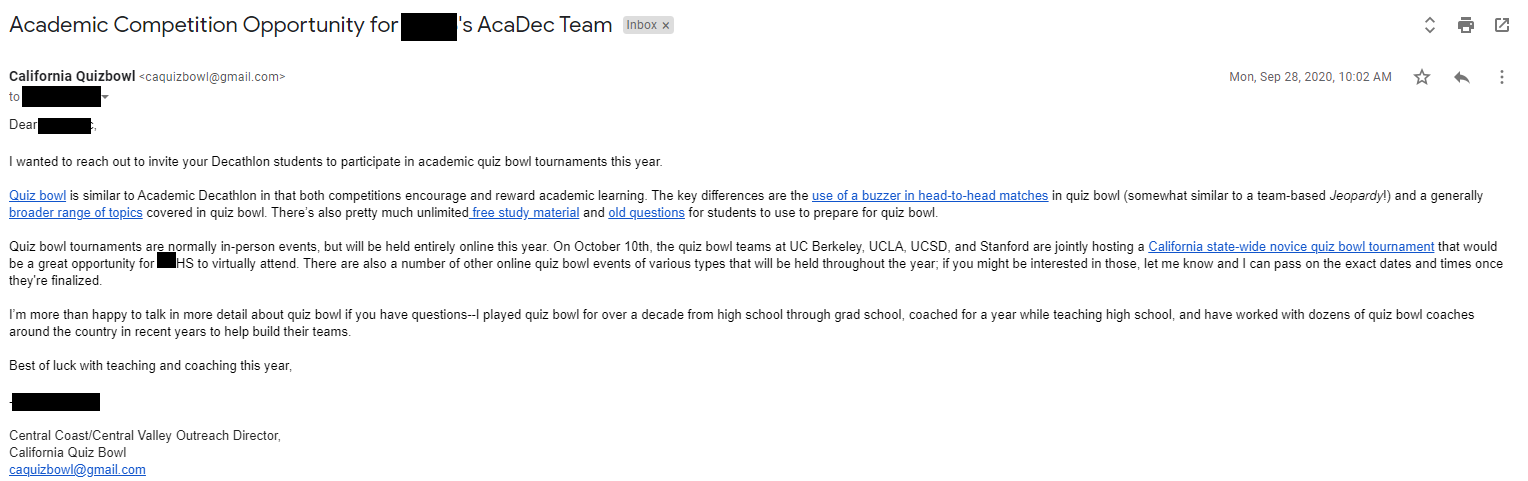Print this email using the printer icon
This screenshot has height=481, width=1528.
pos(1466,25)
